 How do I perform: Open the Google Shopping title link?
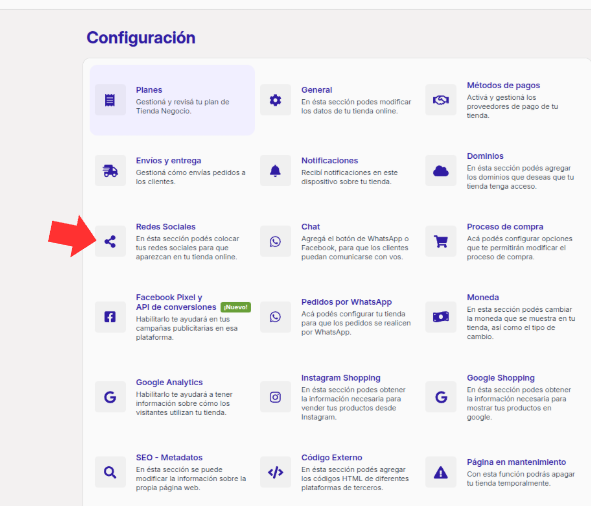(501, 378)
